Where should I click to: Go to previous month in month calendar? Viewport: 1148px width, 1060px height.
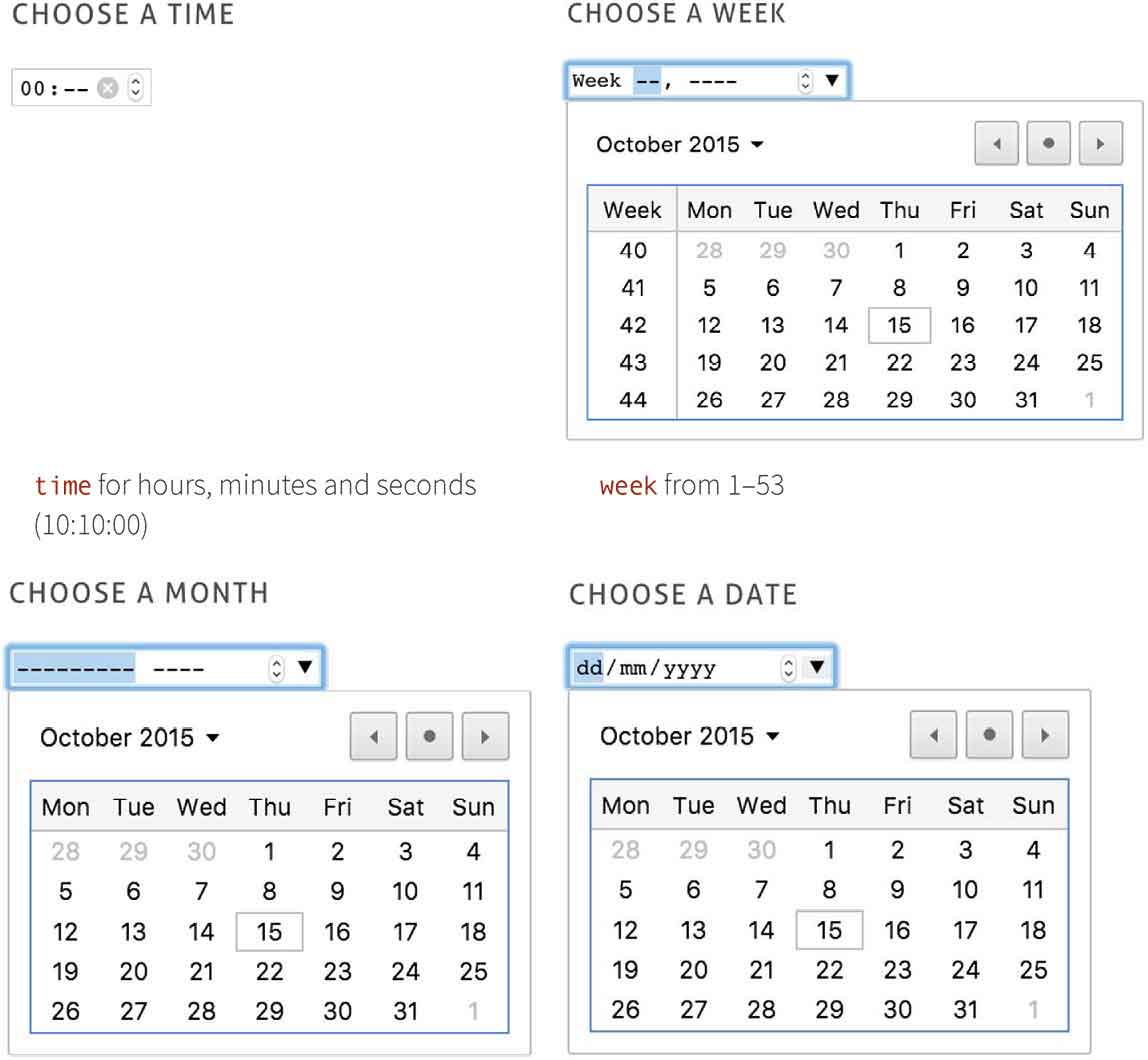point(373,737)
